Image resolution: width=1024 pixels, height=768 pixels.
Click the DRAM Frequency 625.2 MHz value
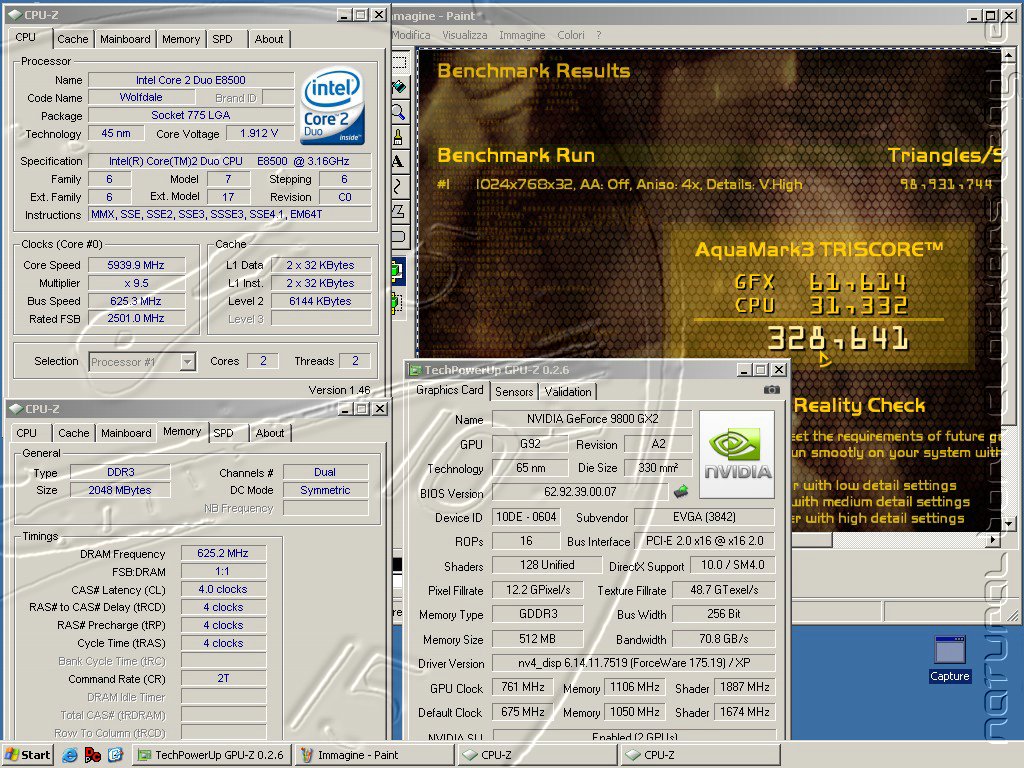point(223,553)
